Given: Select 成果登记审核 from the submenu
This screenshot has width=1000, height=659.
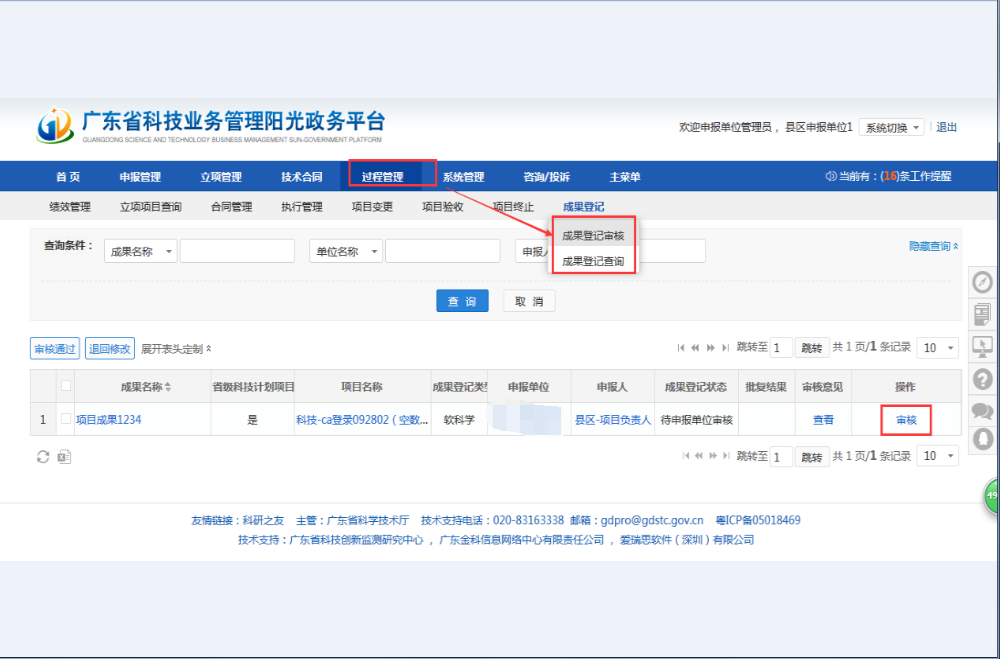Looking at the screenshot, I should pos(593,236).
